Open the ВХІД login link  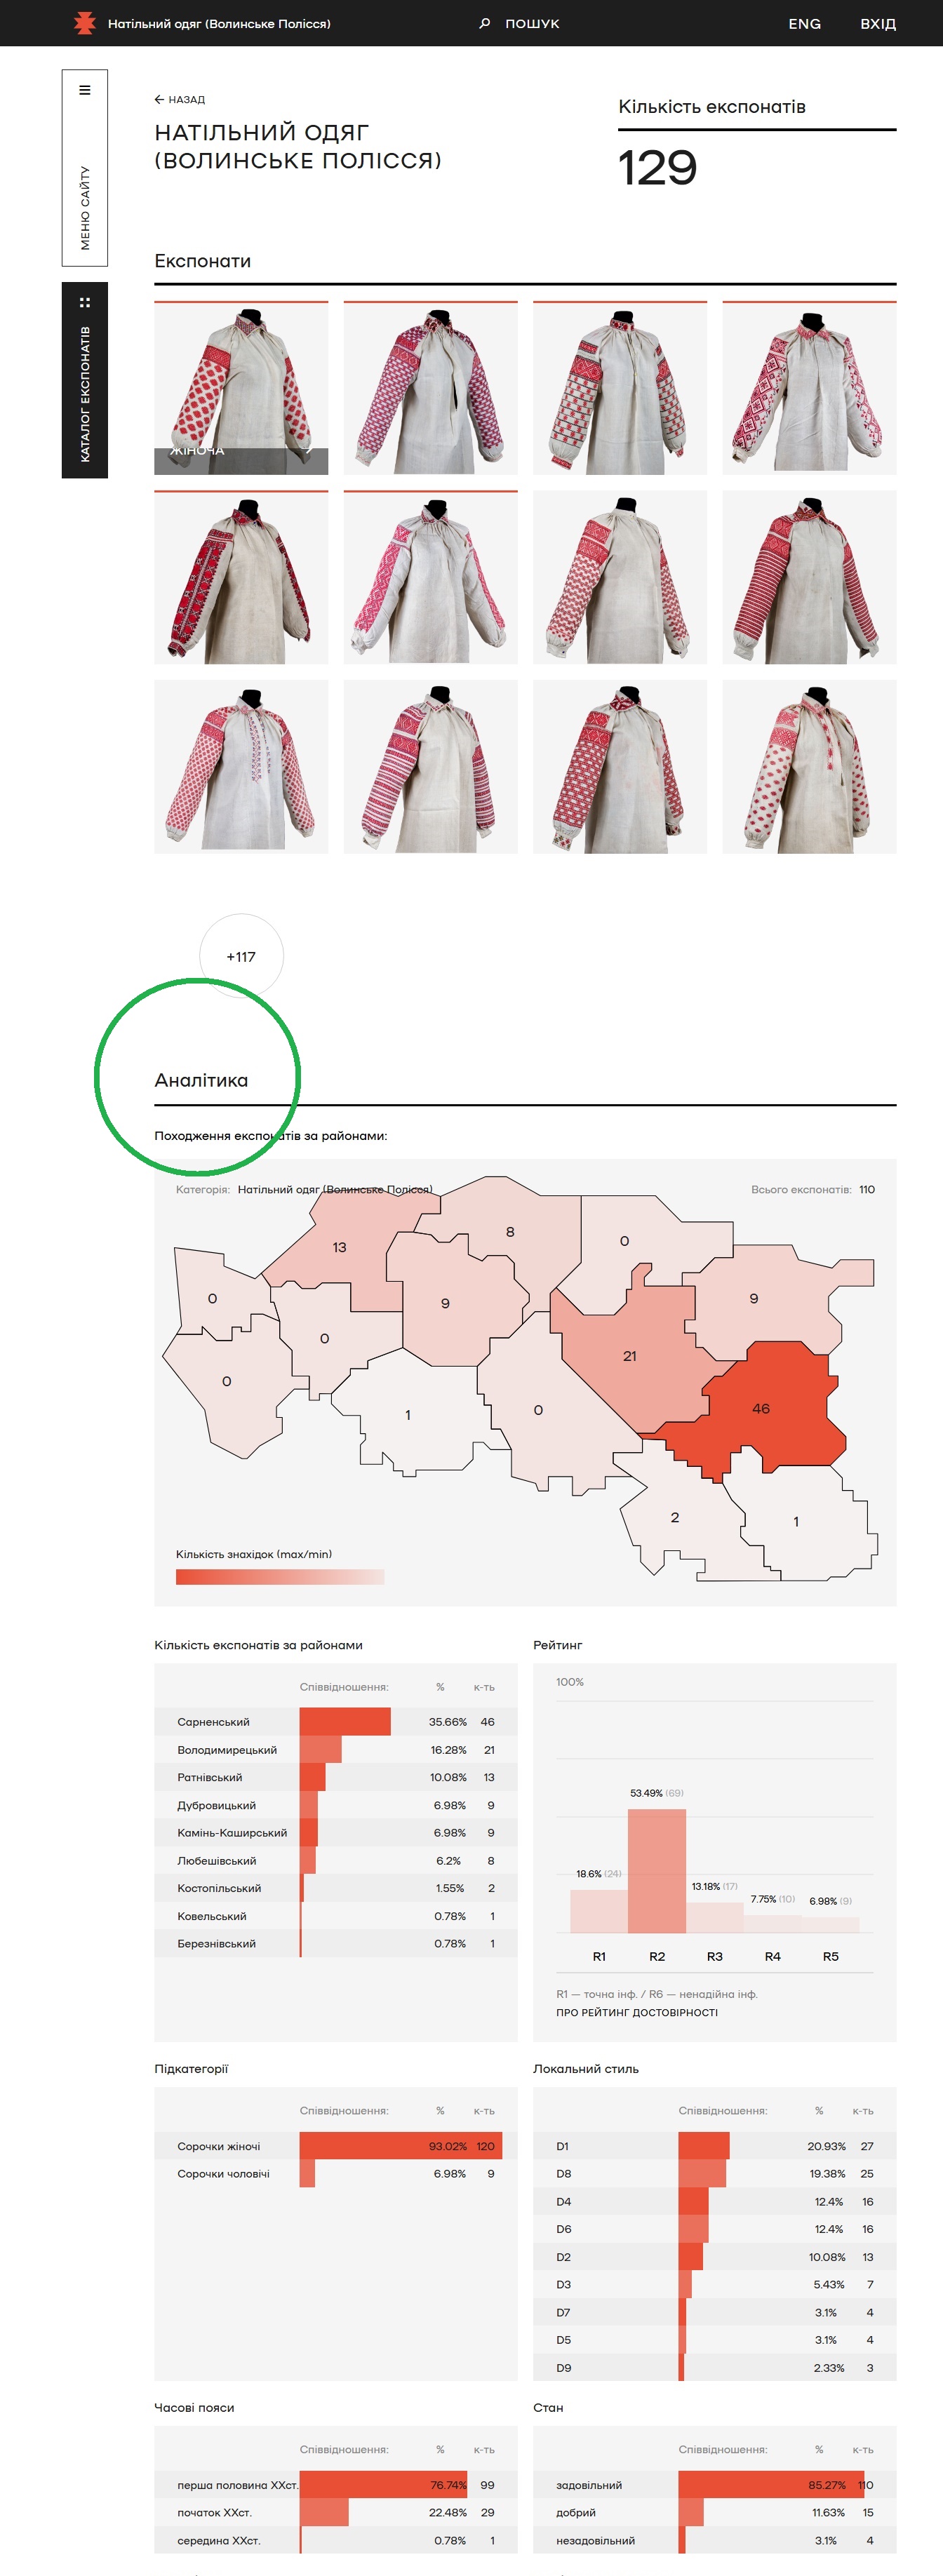coord(877,24)
